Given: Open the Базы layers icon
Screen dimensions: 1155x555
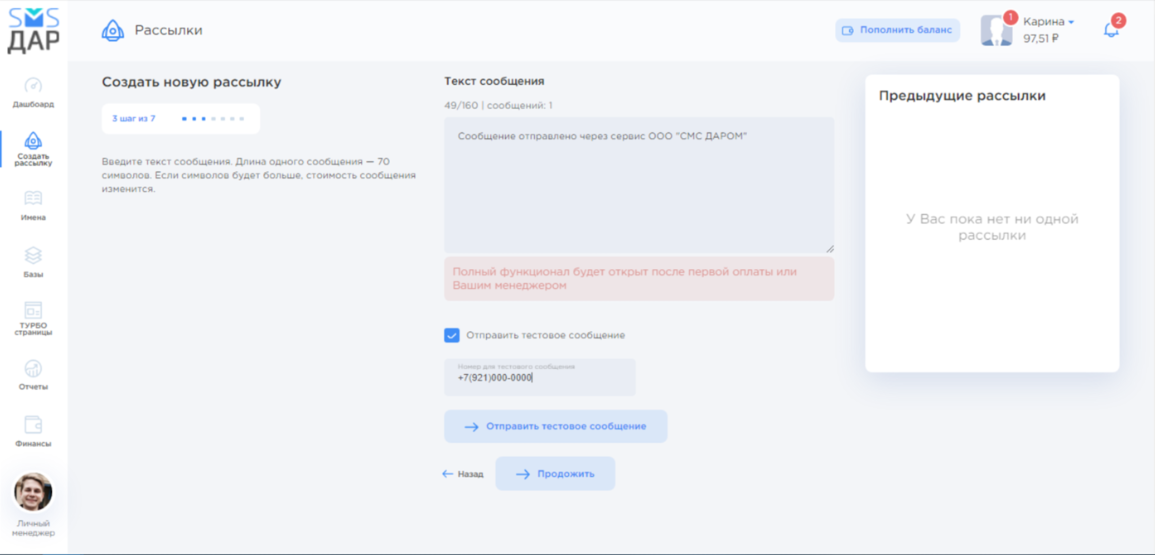Looking at the screenshot, I should [33, 255].
